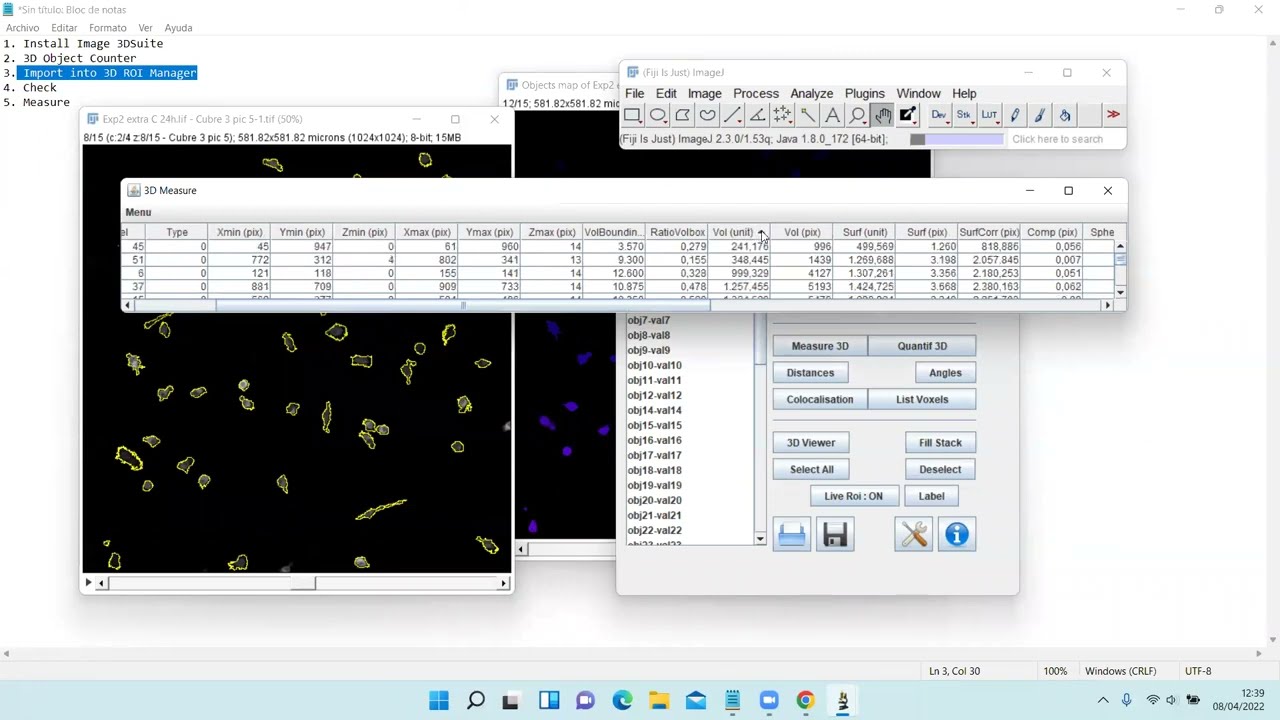Click the Angles button

pyautogui.click(x=945, y=373)
